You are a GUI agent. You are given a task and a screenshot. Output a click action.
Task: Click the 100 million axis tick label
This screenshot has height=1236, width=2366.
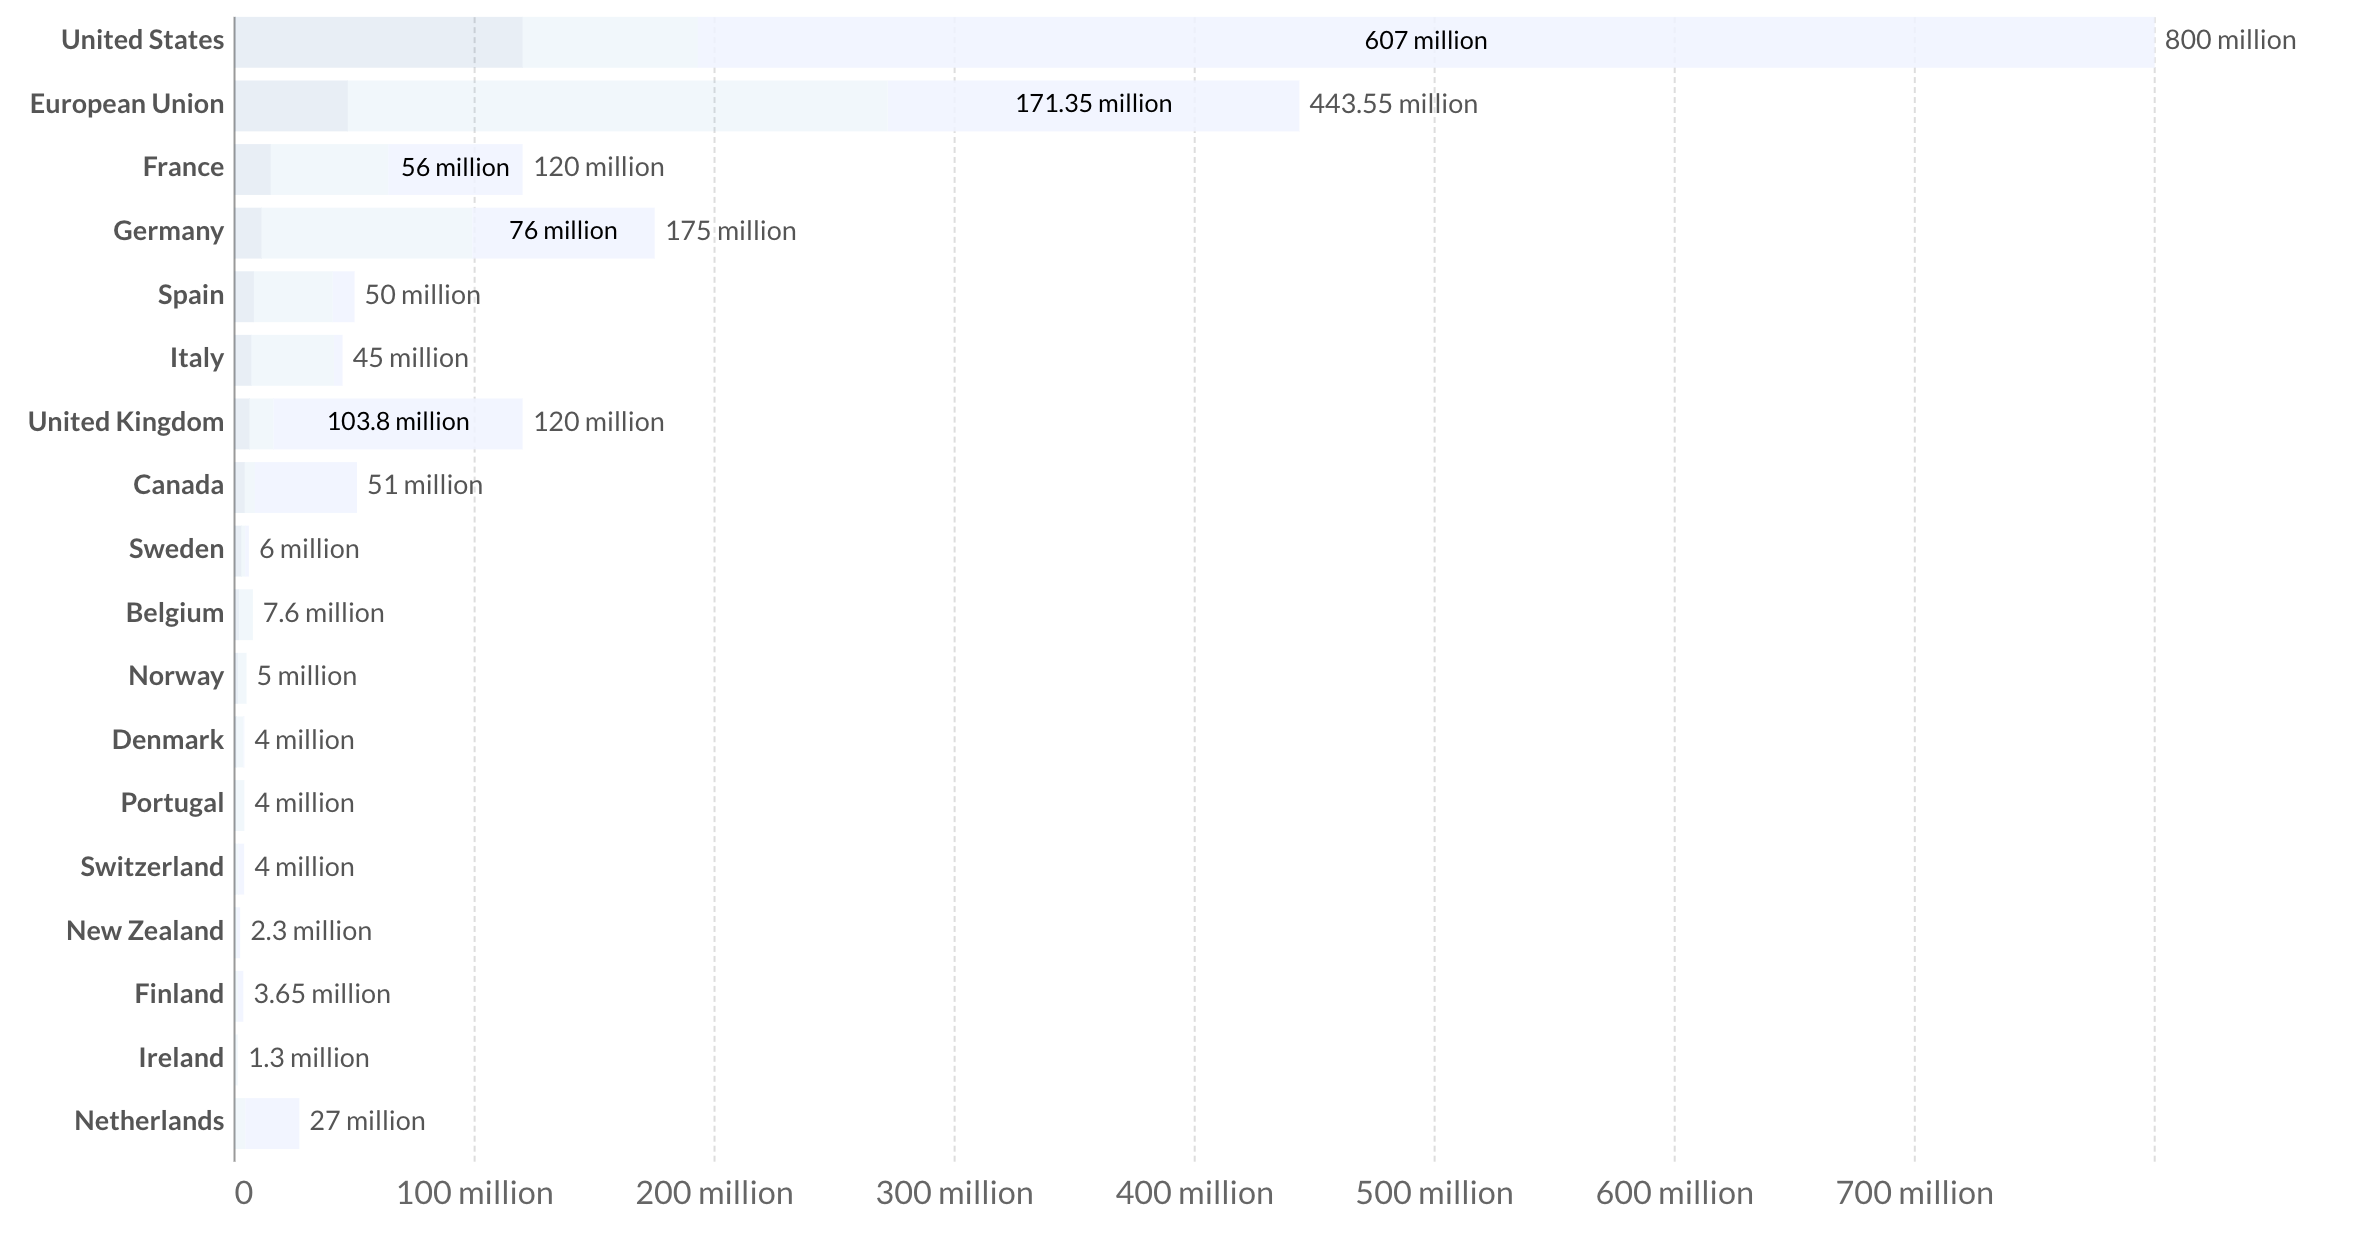(475, 1193)
